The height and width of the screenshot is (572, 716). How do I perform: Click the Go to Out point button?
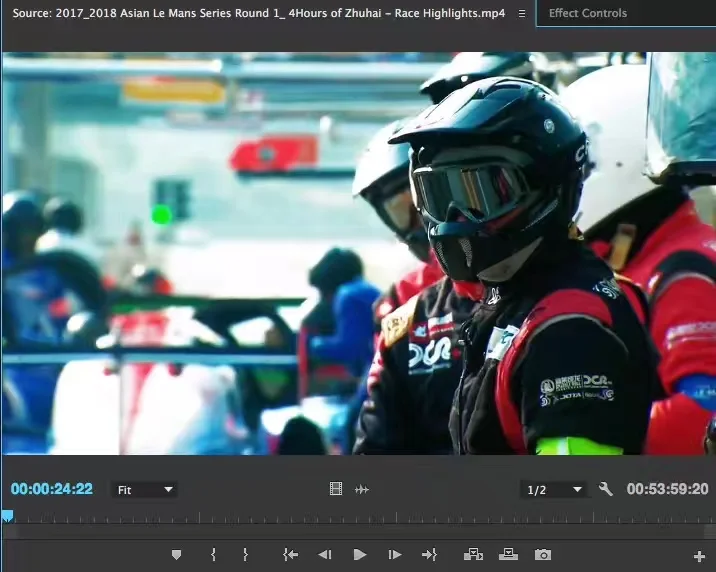click(429, 555)
